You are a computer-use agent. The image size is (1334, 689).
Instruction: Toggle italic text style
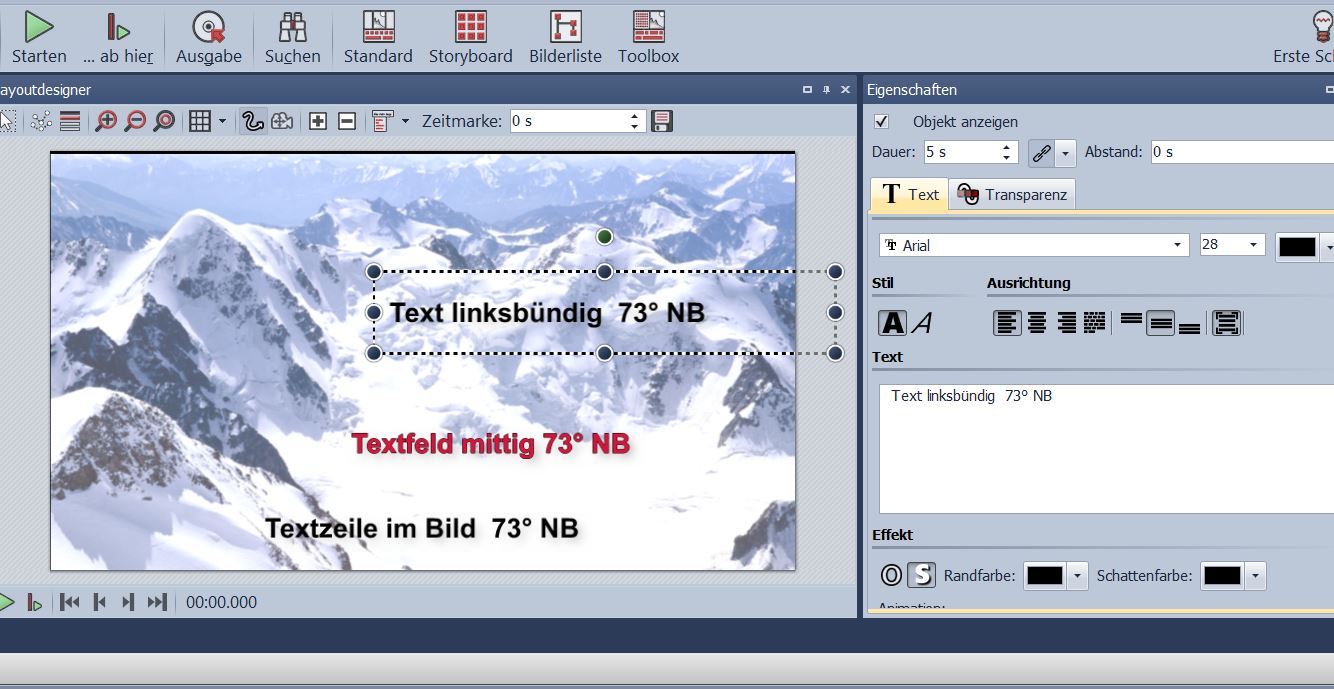click(x=923, y=323)
